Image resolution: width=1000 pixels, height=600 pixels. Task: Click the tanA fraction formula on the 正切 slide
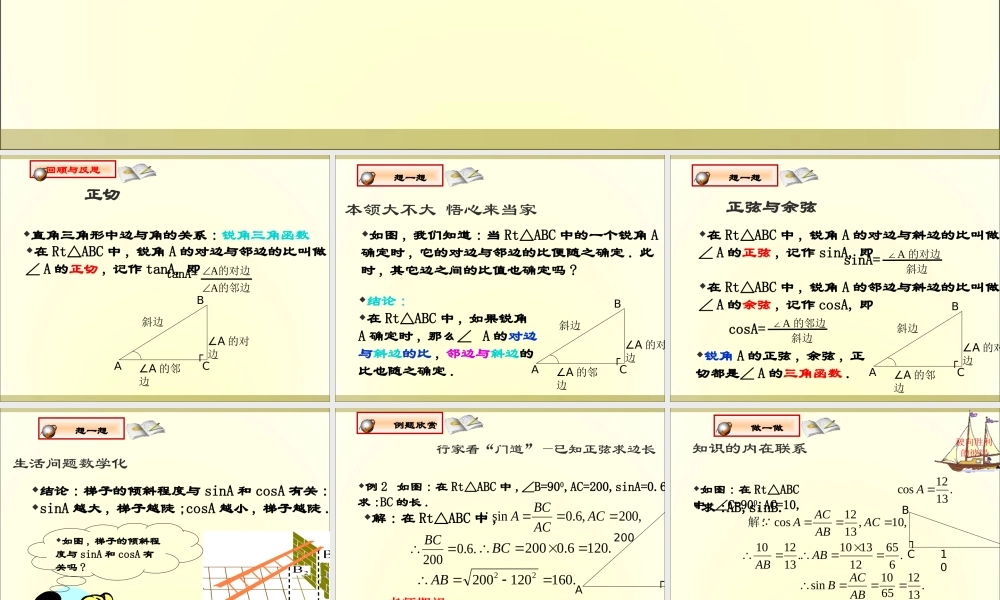point(209,279)
